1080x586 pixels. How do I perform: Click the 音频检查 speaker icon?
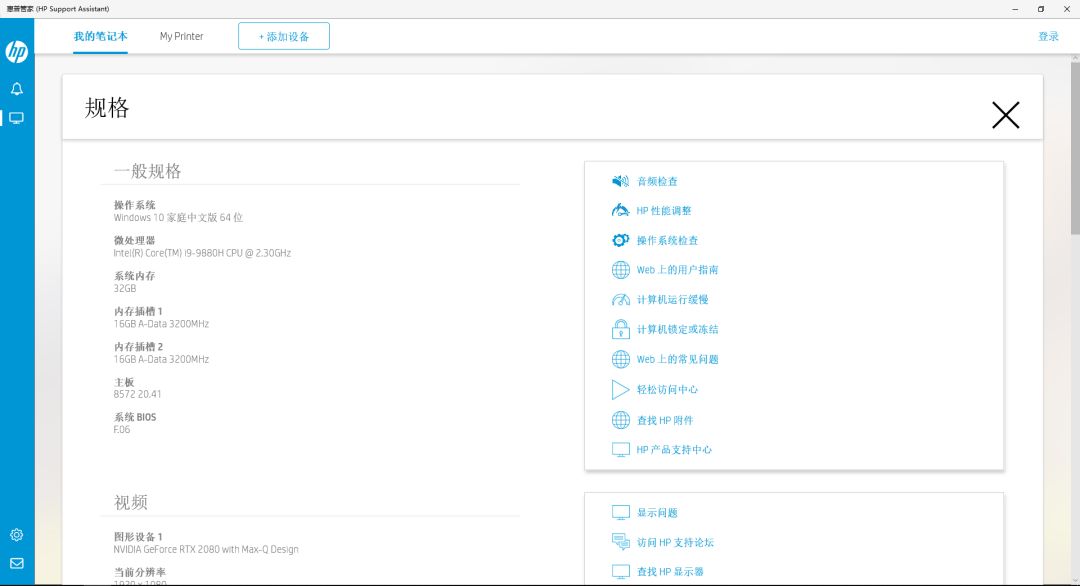[x=621, y=181]
